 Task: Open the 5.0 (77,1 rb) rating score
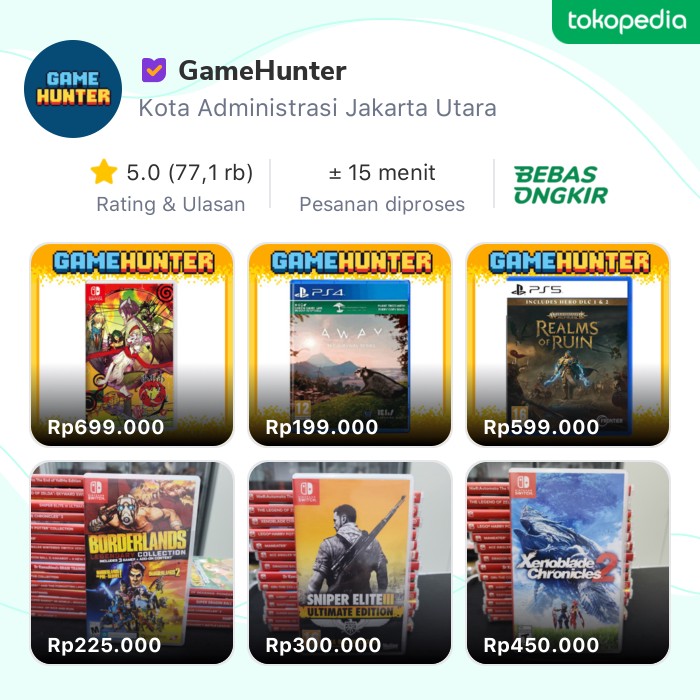[190, 172]
